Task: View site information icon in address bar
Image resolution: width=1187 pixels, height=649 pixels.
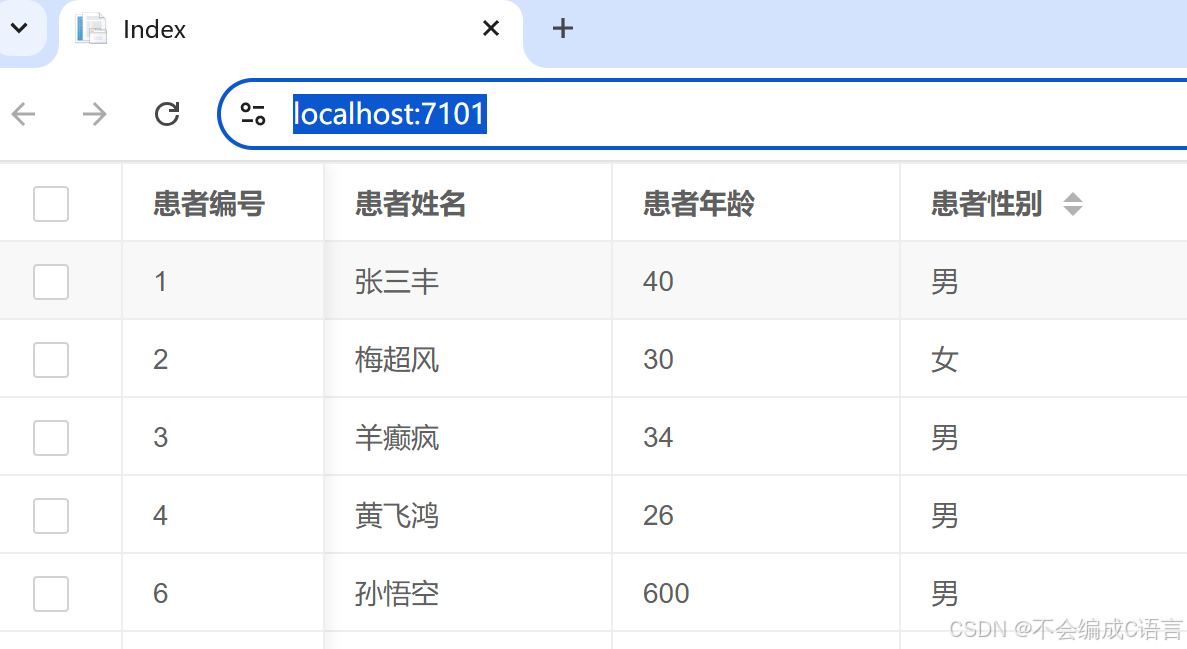Action: pyautogui.click(x=253, y=114)
